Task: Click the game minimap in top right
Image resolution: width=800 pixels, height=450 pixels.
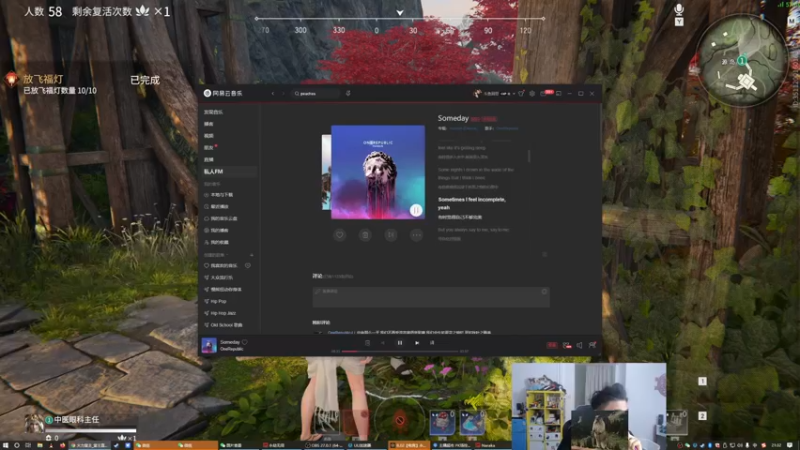Action: click(742, 60)
